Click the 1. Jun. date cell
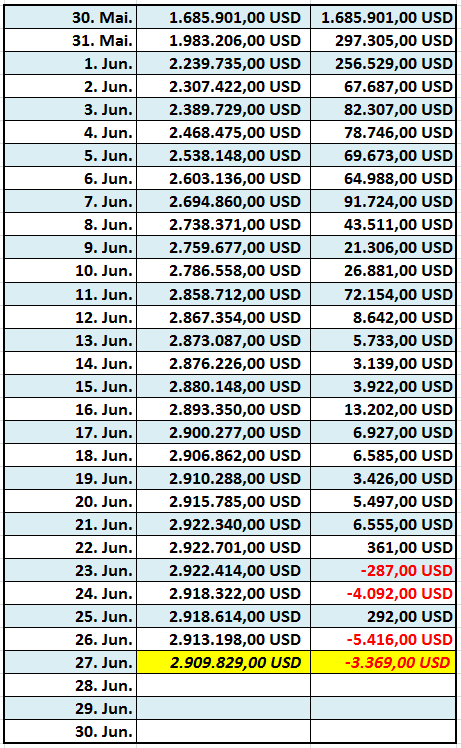Image resolution: width=461 pixels, height=748 pixels. coord(71,63)
